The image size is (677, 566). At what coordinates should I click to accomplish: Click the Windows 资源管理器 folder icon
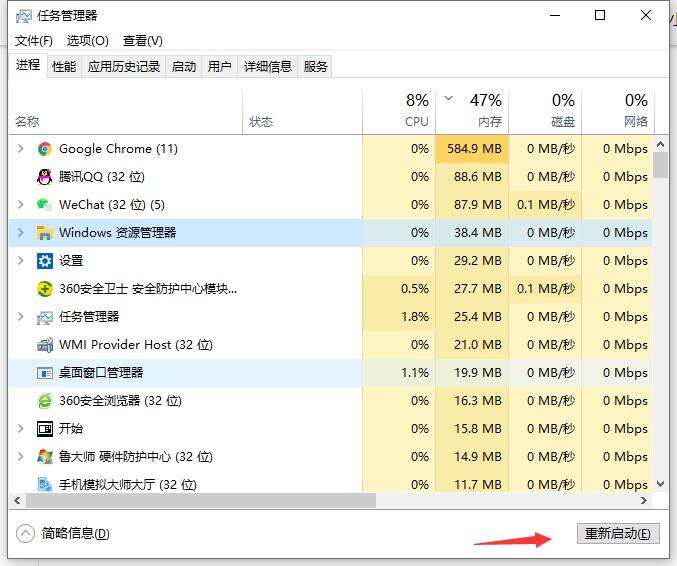[x=44, y=233]
